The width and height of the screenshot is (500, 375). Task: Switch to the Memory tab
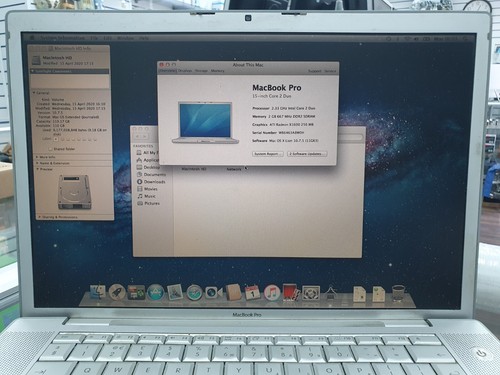pyautogui.click(x=218, y=71)
